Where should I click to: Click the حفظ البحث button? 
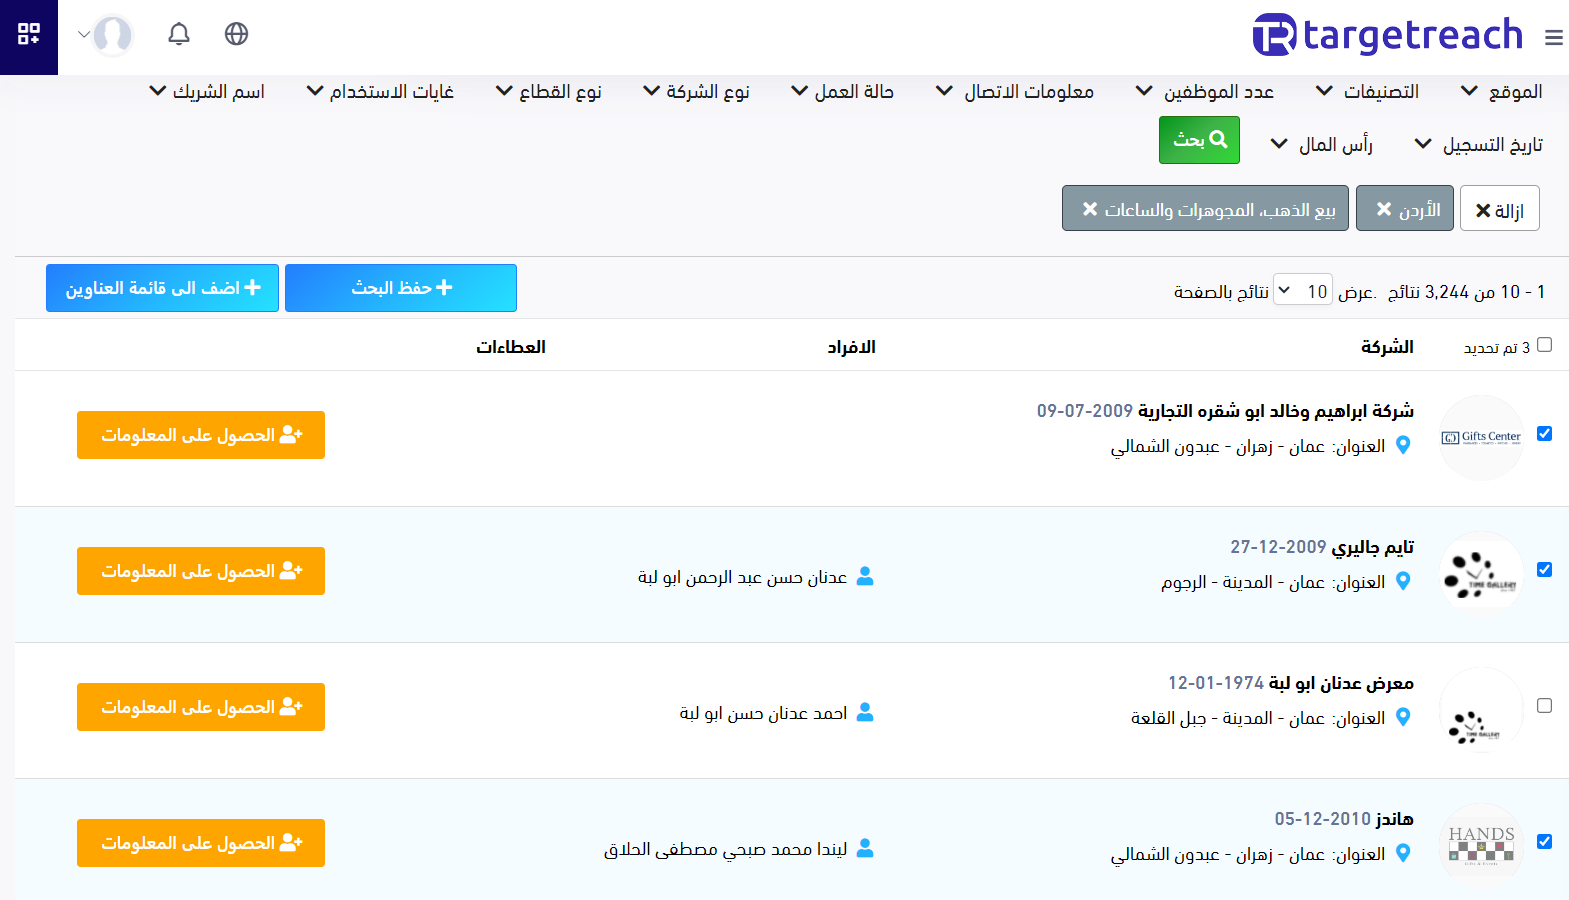(401, 288)
